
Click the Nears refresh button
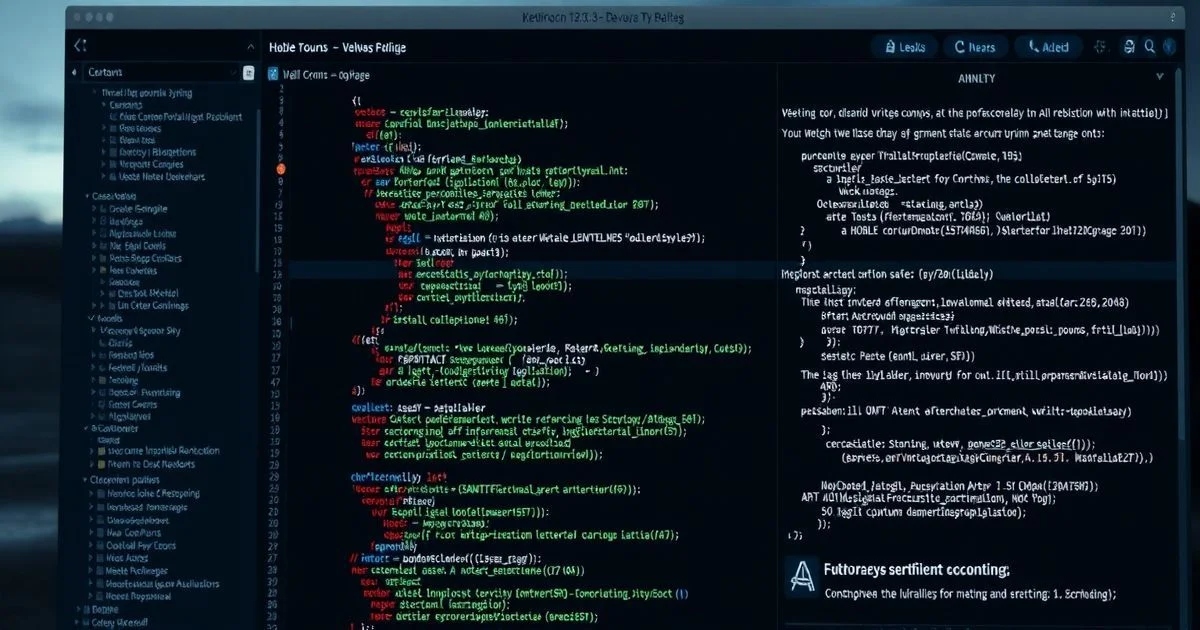pos(975,47)
